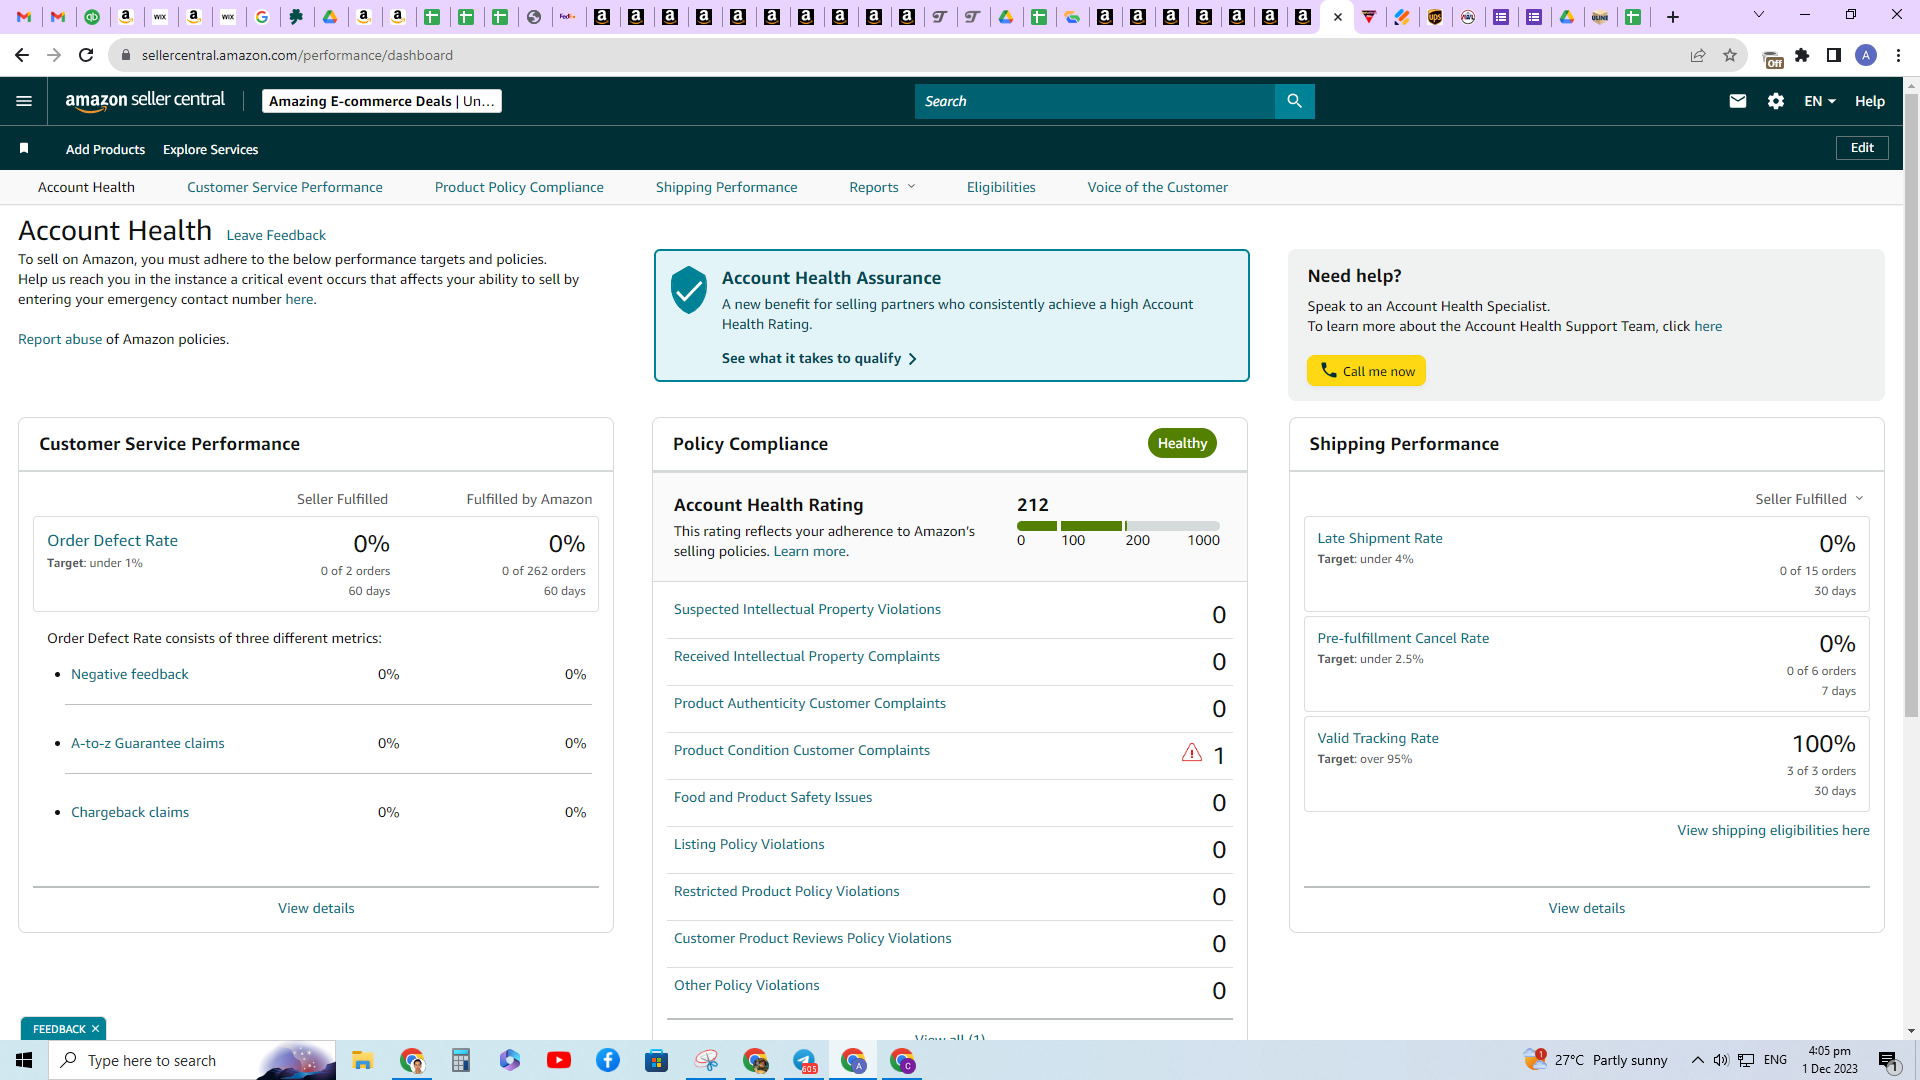The height and width of the screenshot is (1080, 1920).
Task: View the Voice of the Customer tab
Action: [x=1158, y=187]
